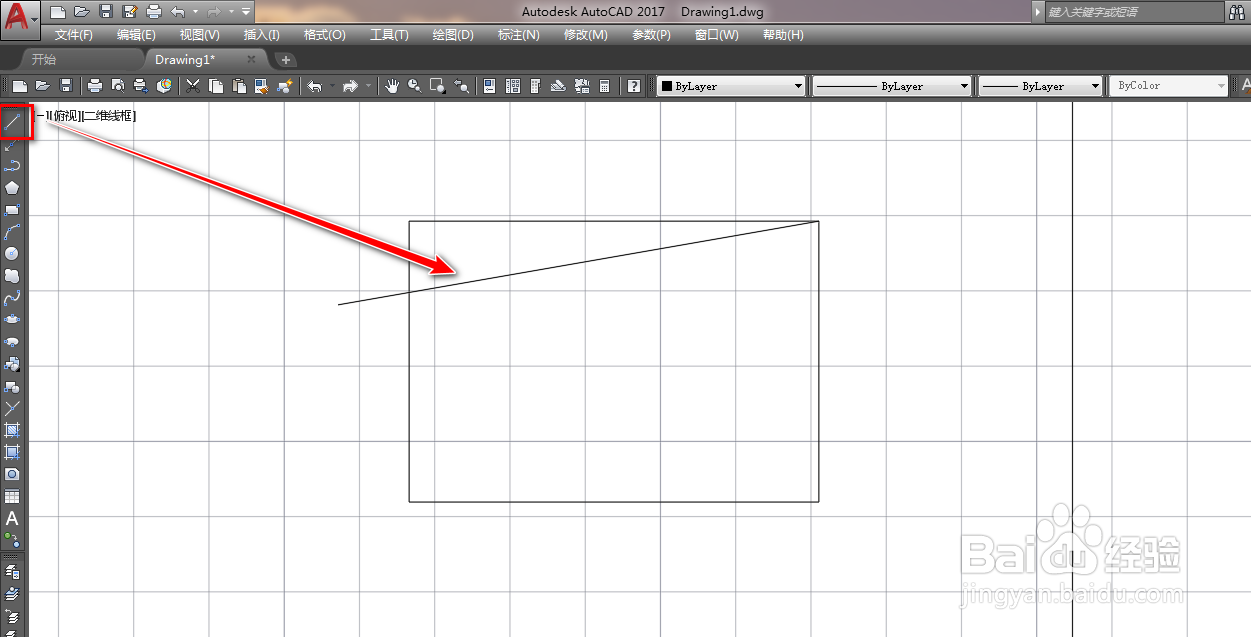The height and width of the screenshot is (637, 1251).
Task: Select the Rectangle tool
Action: 12,210
